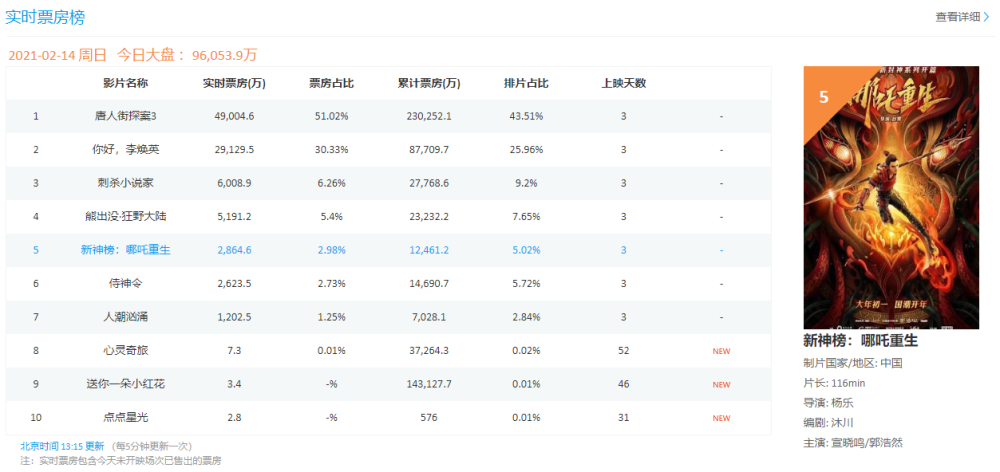Click the 累计票房(万) column header
This screenshot has width=1000, height=472.
pos(429,84)
